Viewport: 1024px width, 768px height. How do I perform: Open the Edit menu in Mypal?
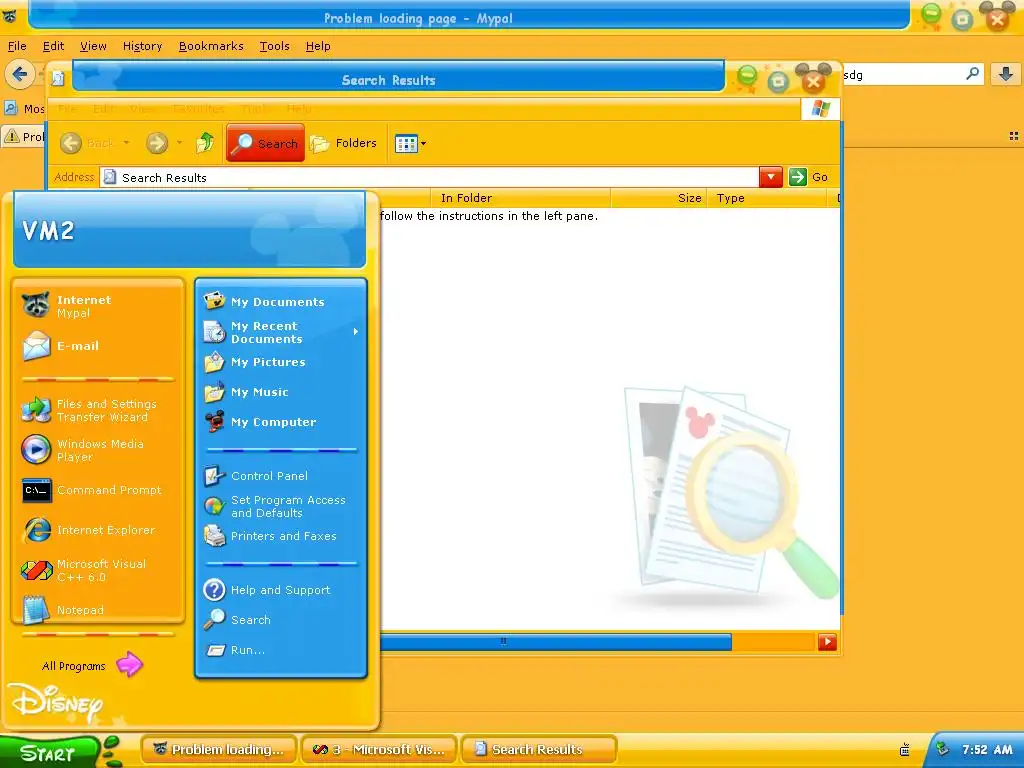coord(54,46)
